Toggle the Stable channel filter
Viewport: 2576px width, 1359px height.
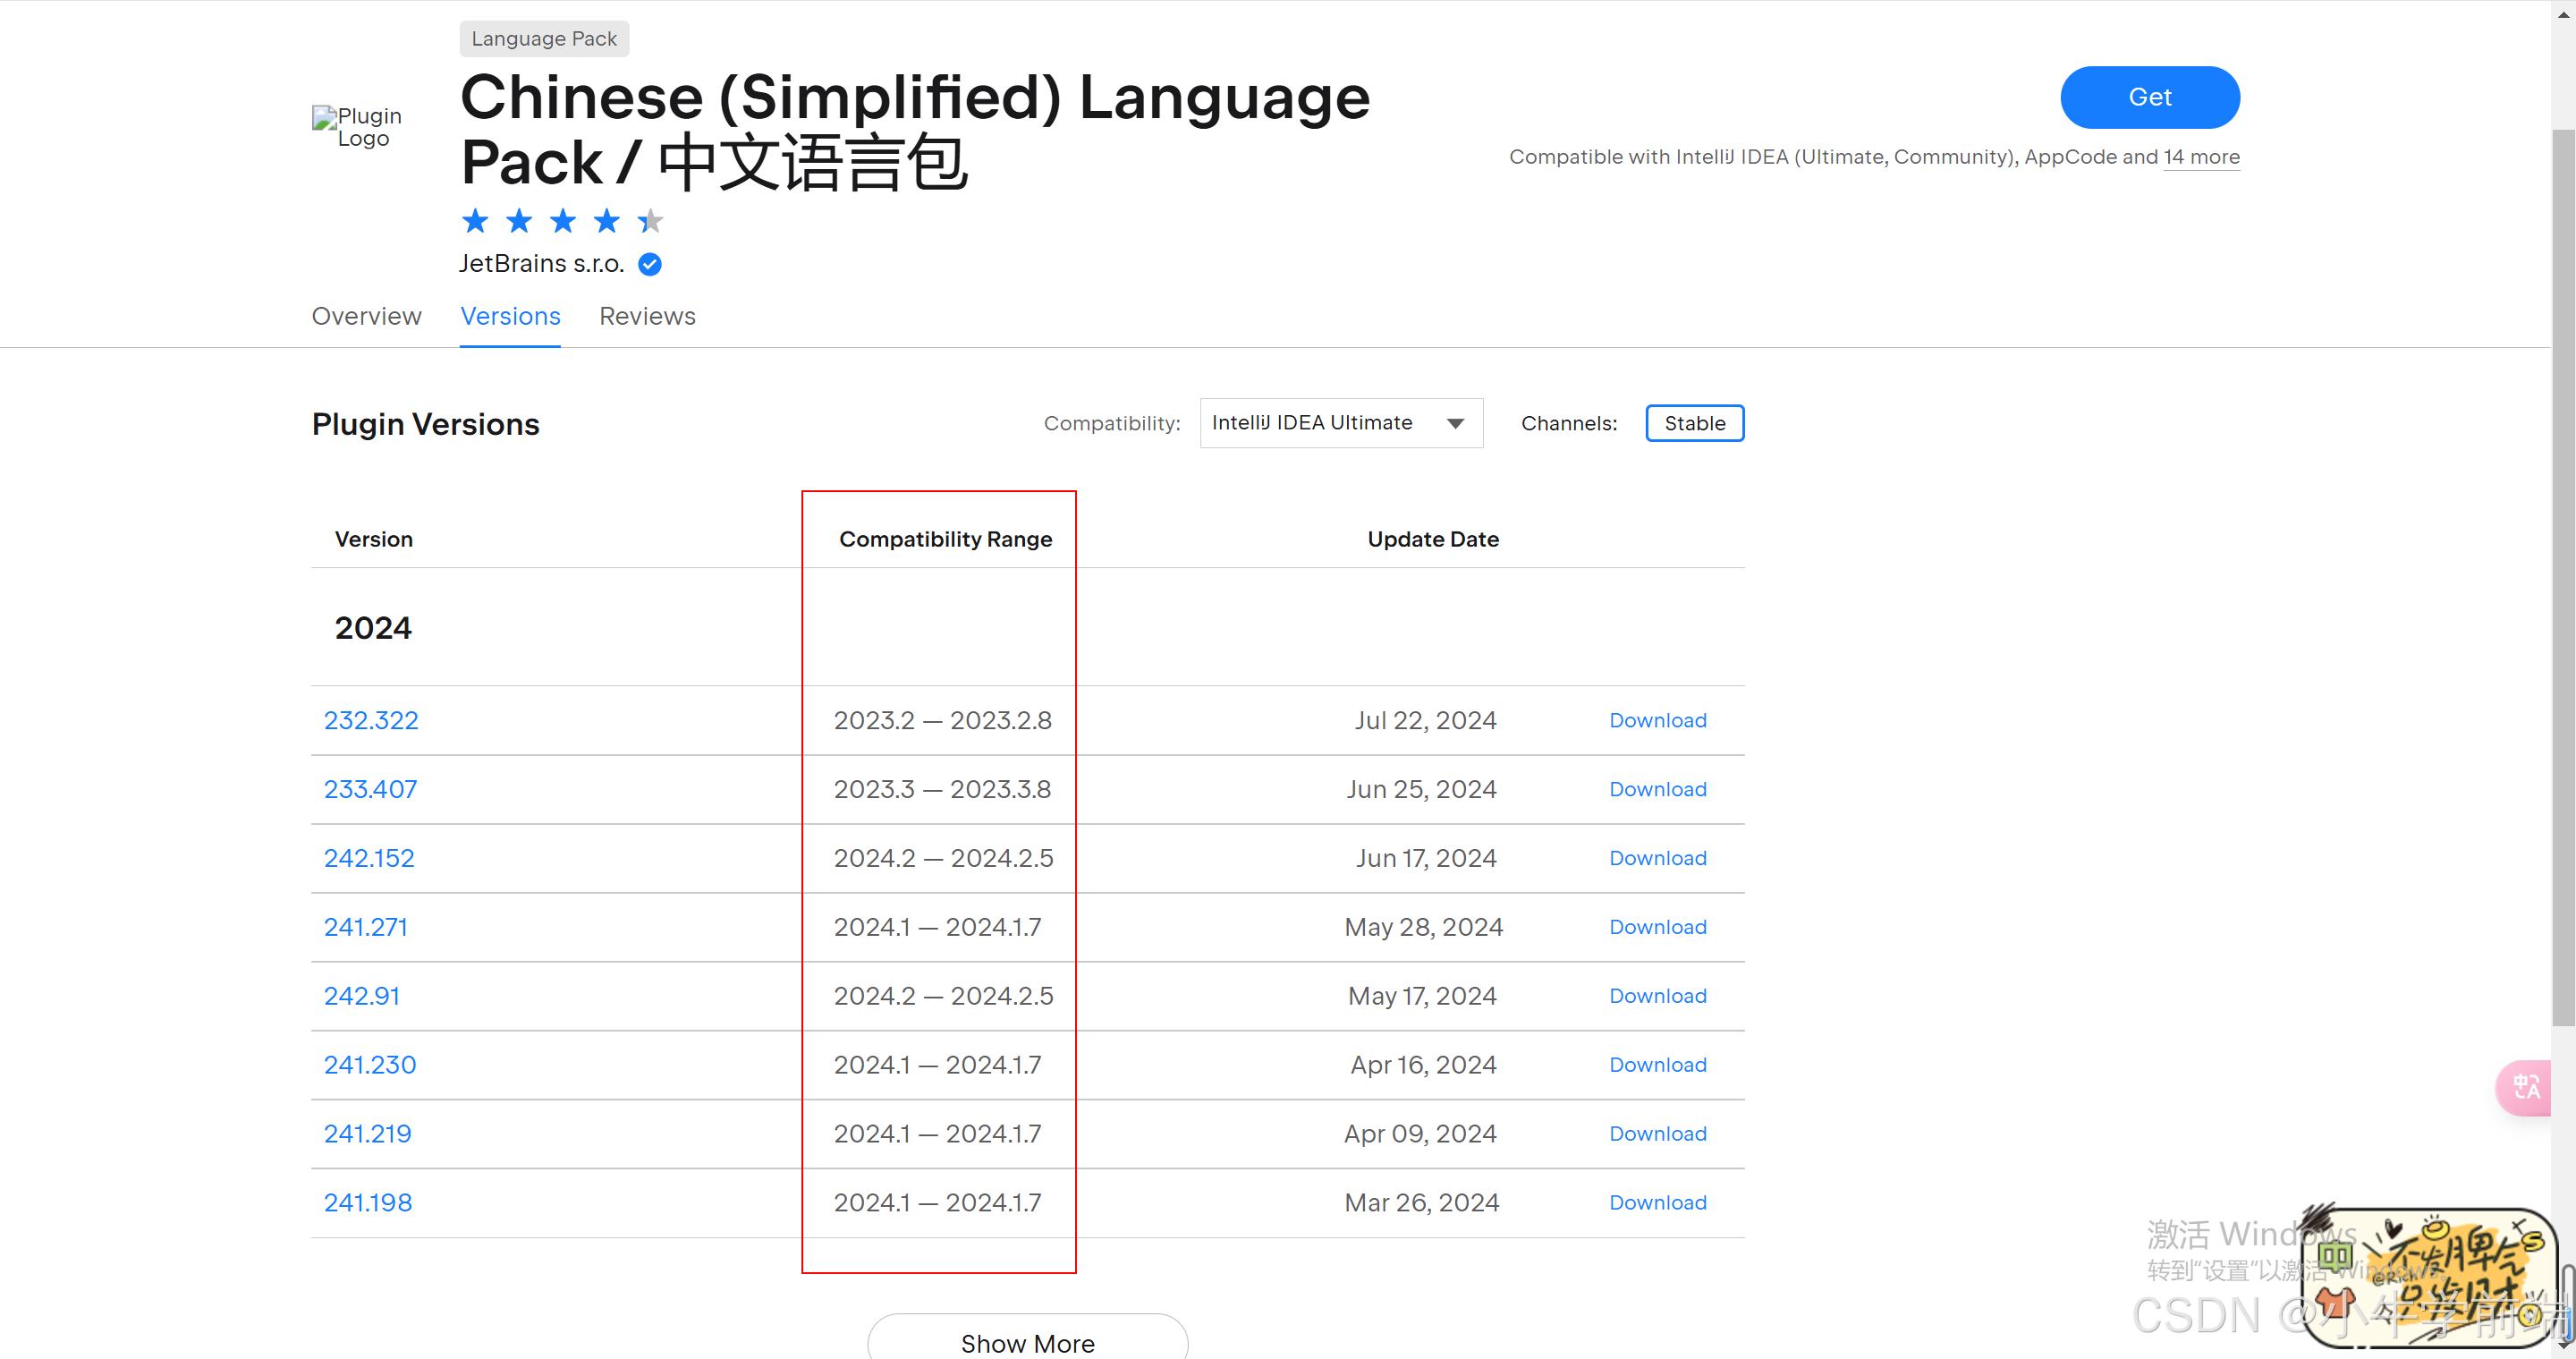click(1694, 423)
